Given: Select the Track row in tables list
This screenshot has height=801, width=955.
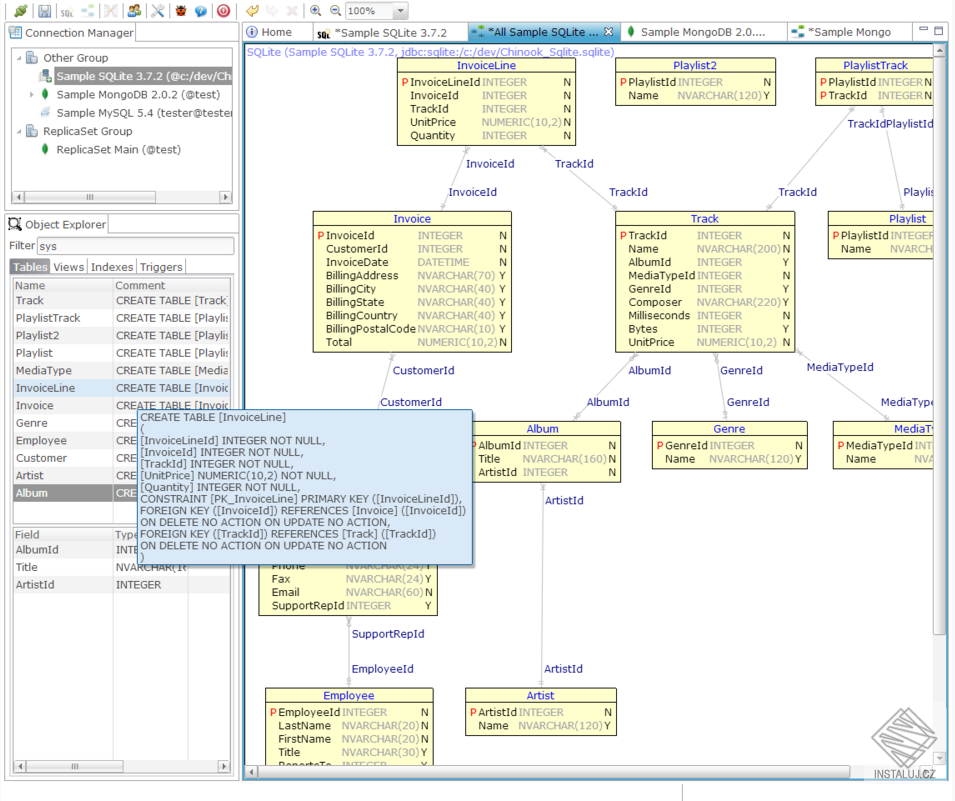Looking at the screenshot, I should (122, 300).
